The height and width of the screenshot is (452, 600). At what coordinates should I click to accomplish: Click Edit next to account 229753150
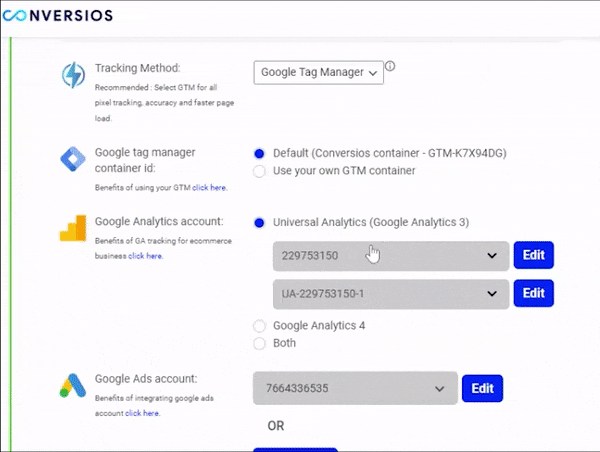coord(533,255)
